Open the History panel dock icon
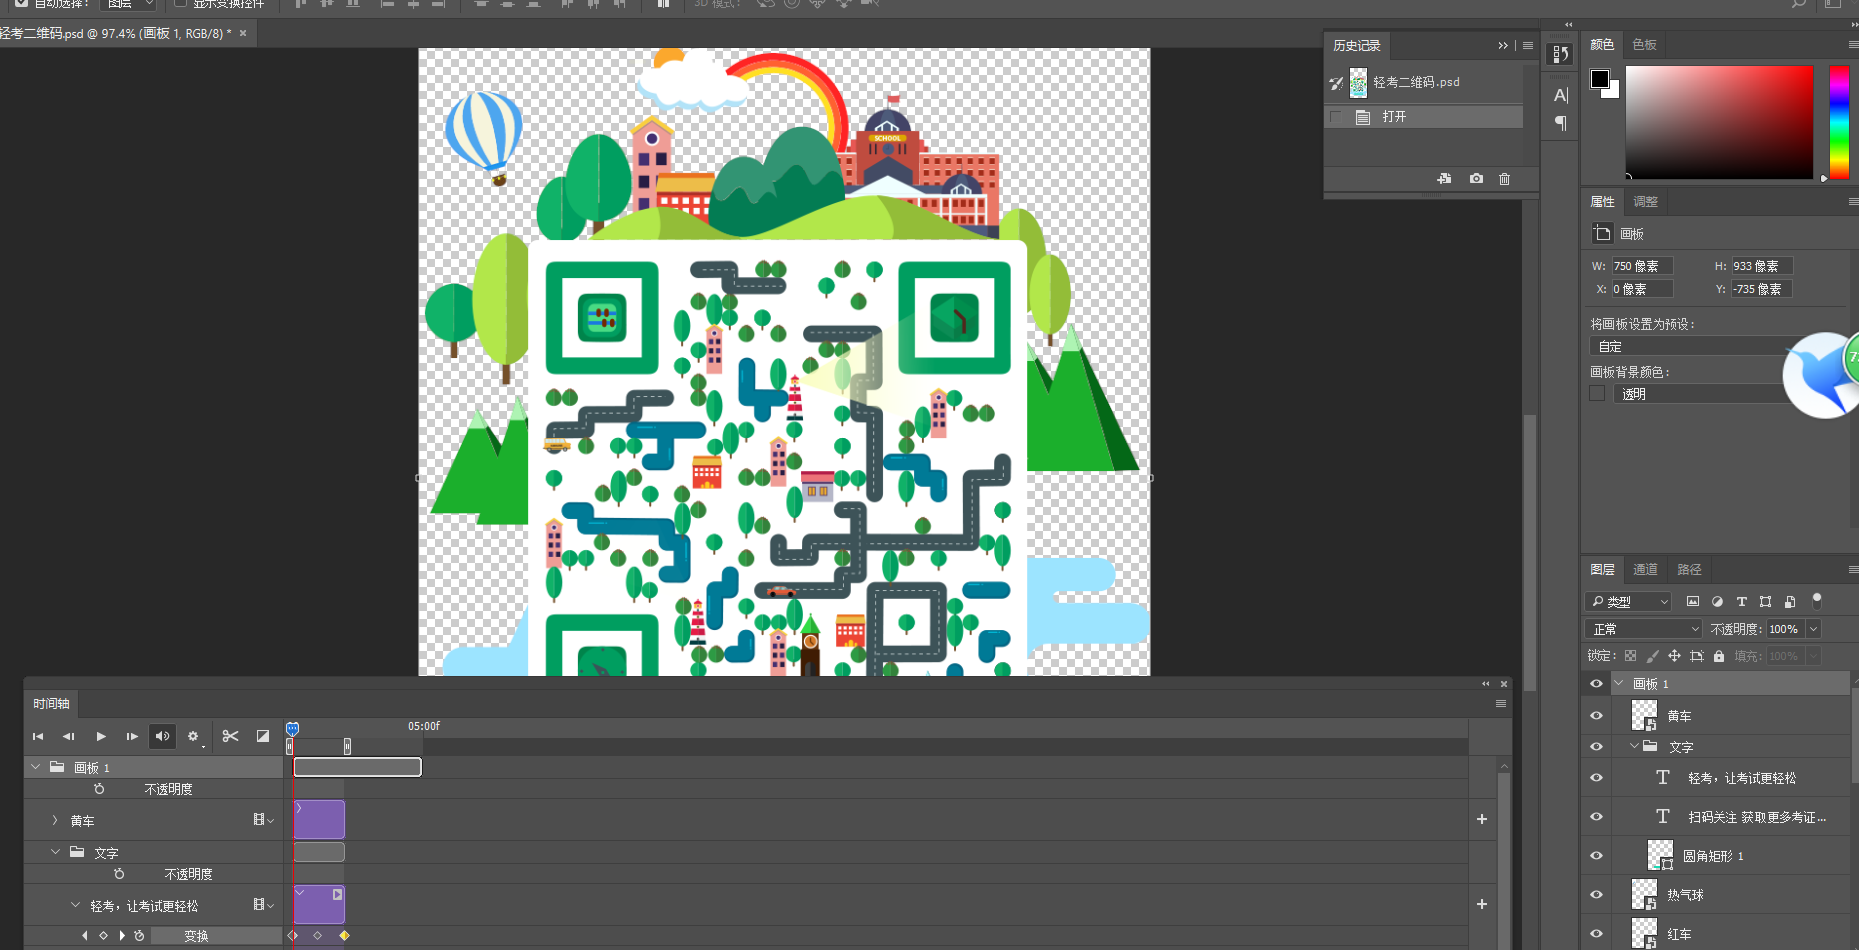The height and width of the screenshot is (950, 1859). [1560, 54]
